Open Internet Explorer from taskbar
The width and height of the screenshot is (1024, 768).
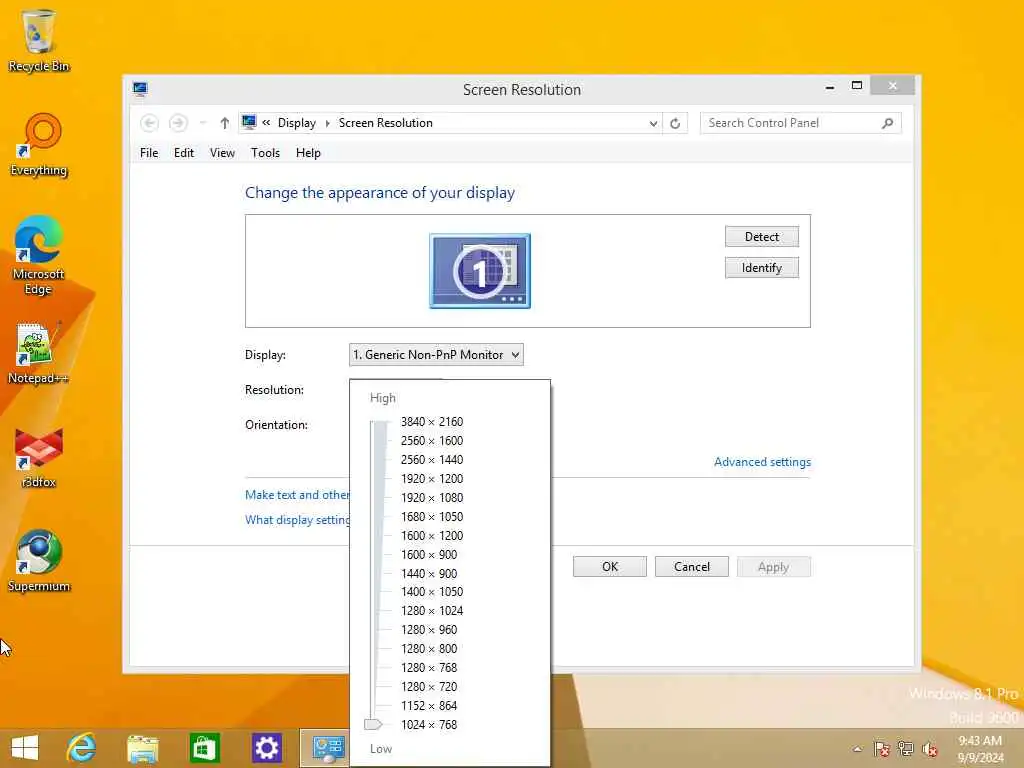tap(82, 748)
